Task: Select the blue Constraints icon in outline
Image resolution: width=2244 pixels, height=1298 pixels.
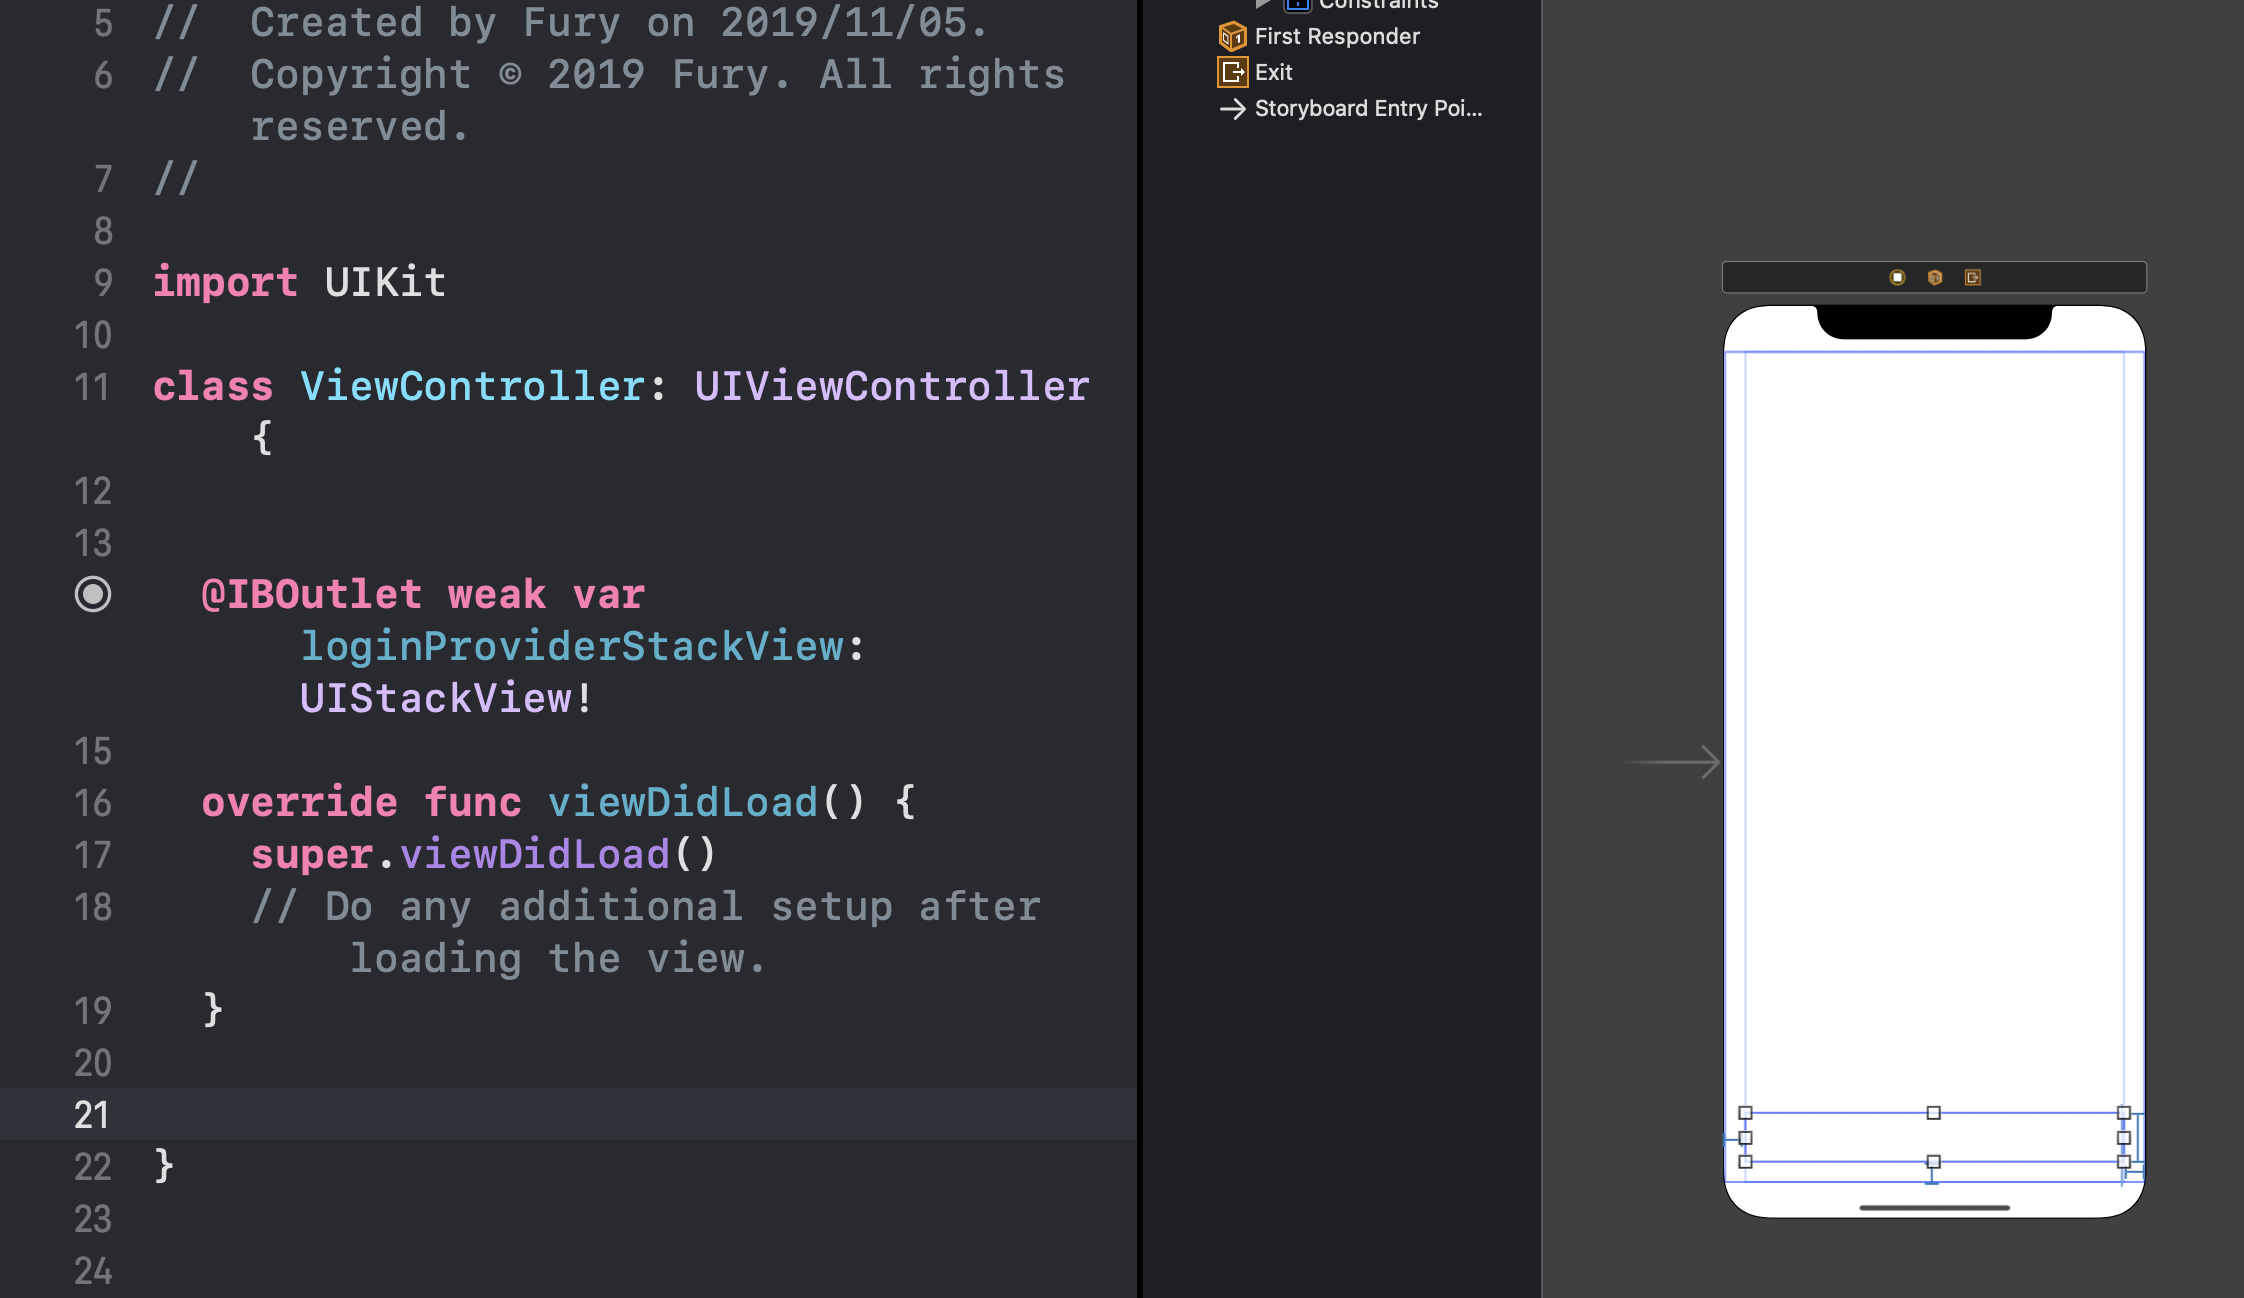Action: (x=1297, y=4)
